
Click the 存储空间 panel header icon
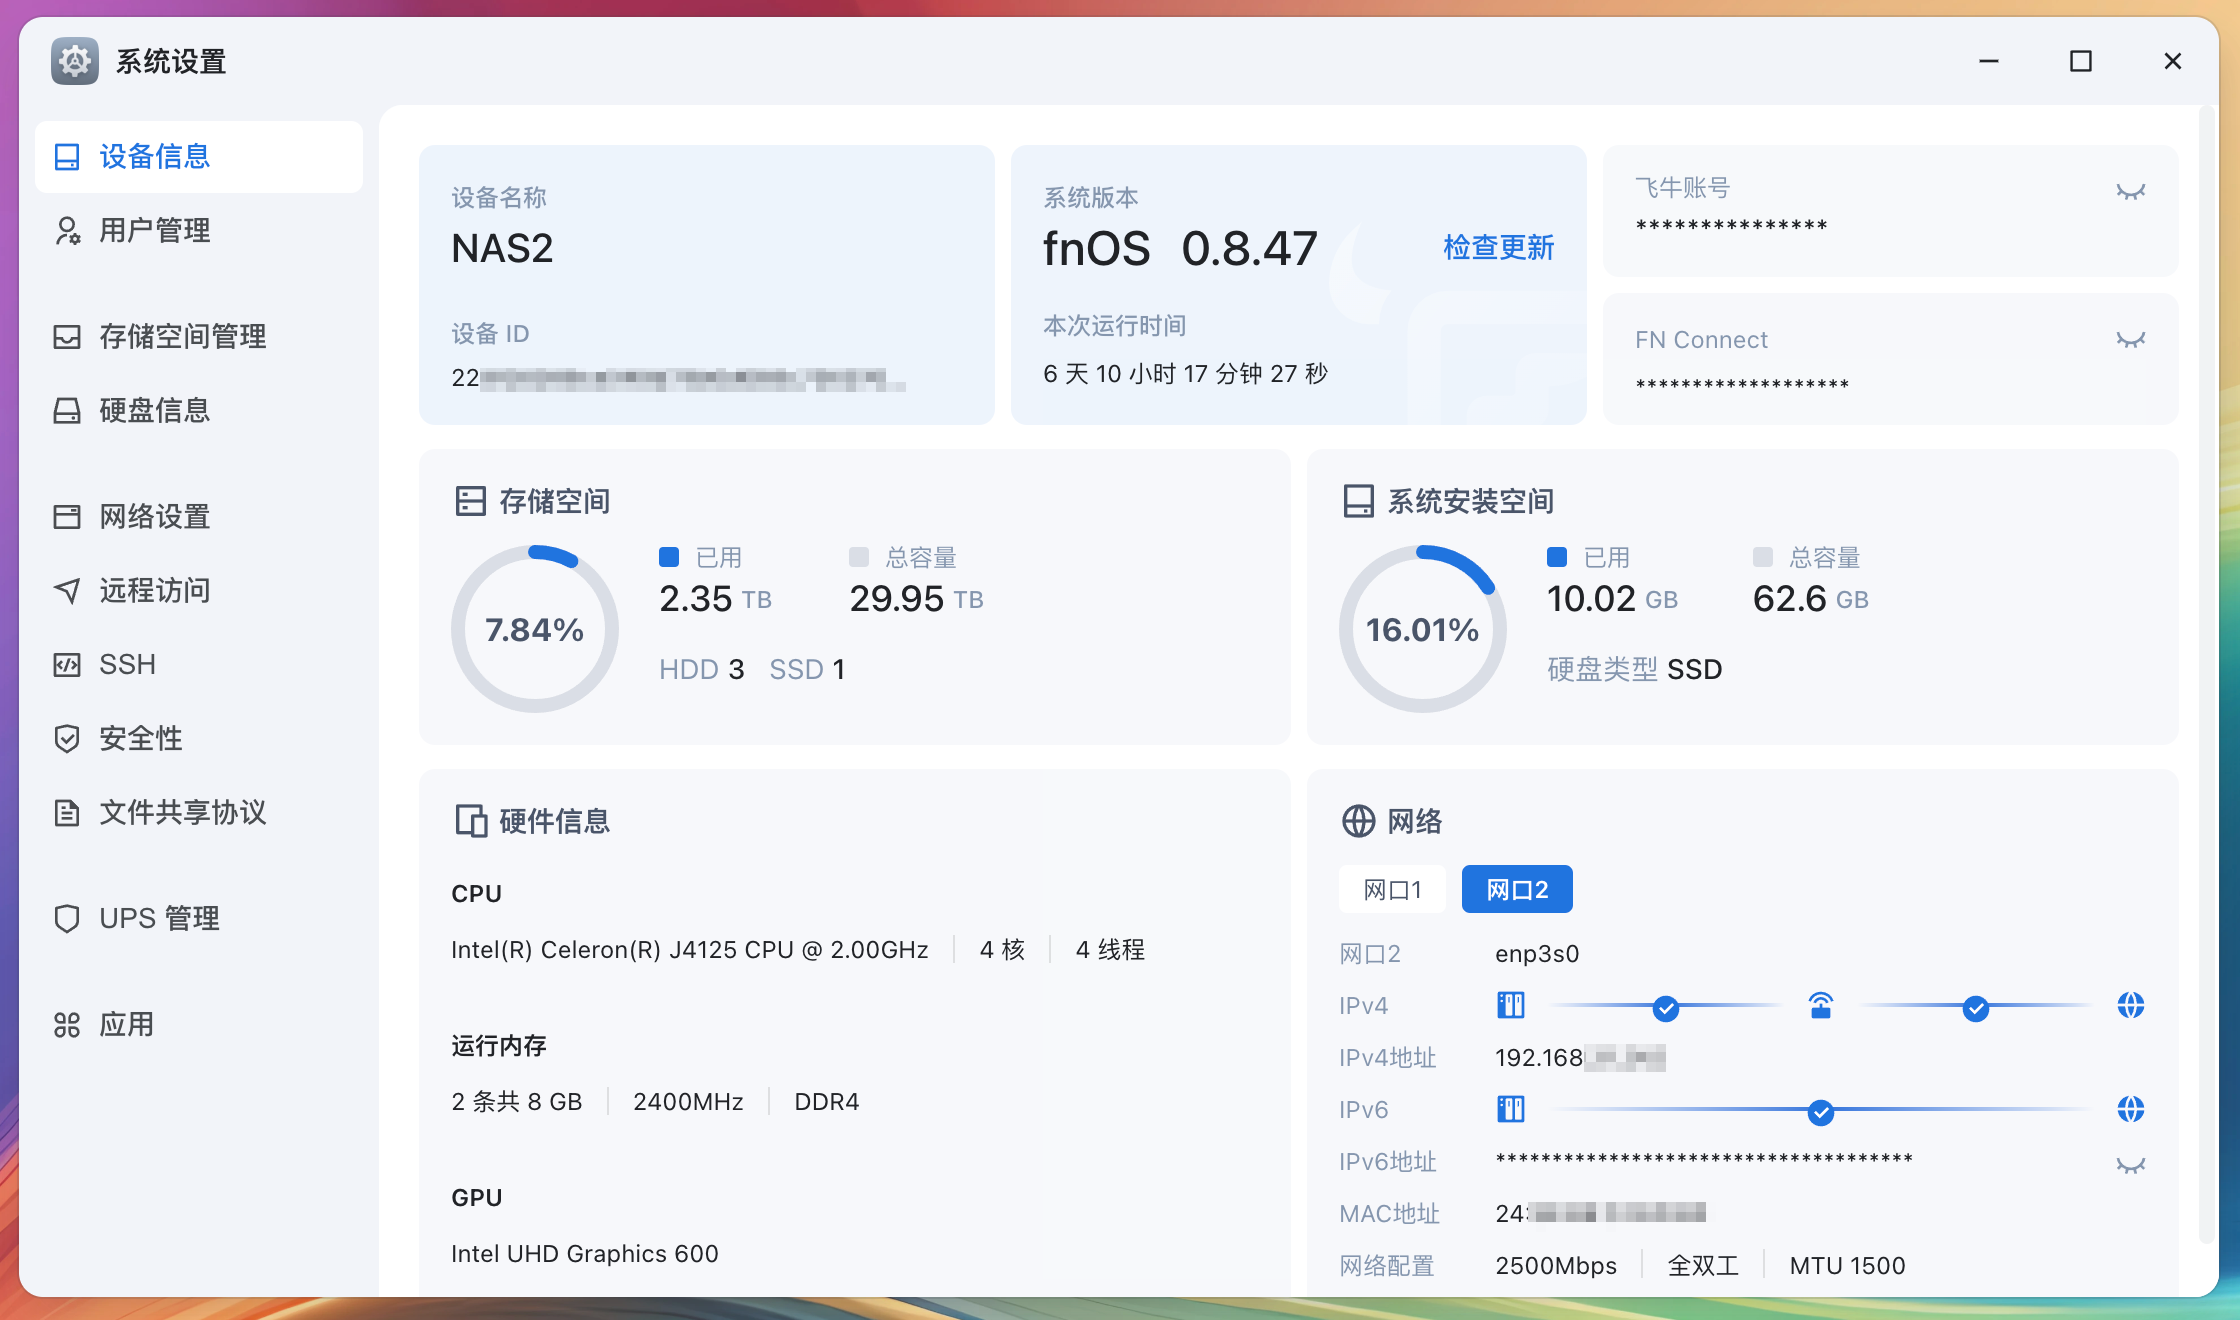tap(470, 501)
